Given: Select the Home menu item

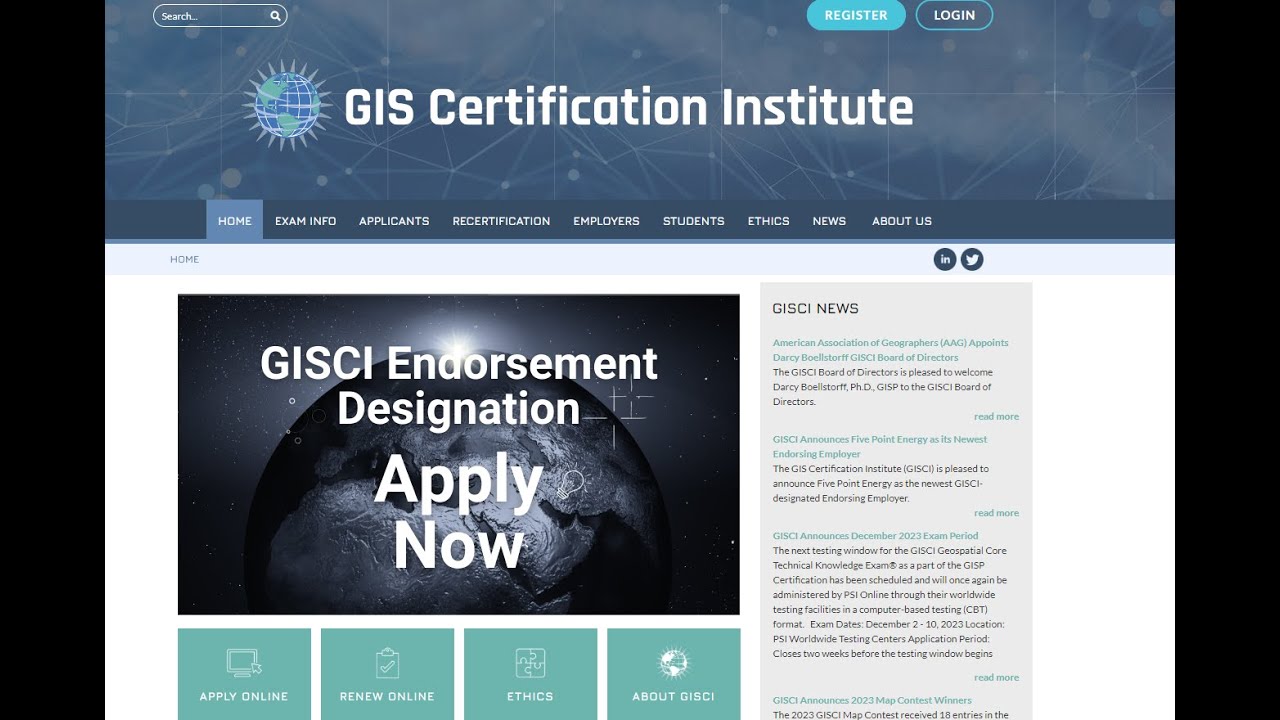Looking at the screenshot, I should point(235,221).
